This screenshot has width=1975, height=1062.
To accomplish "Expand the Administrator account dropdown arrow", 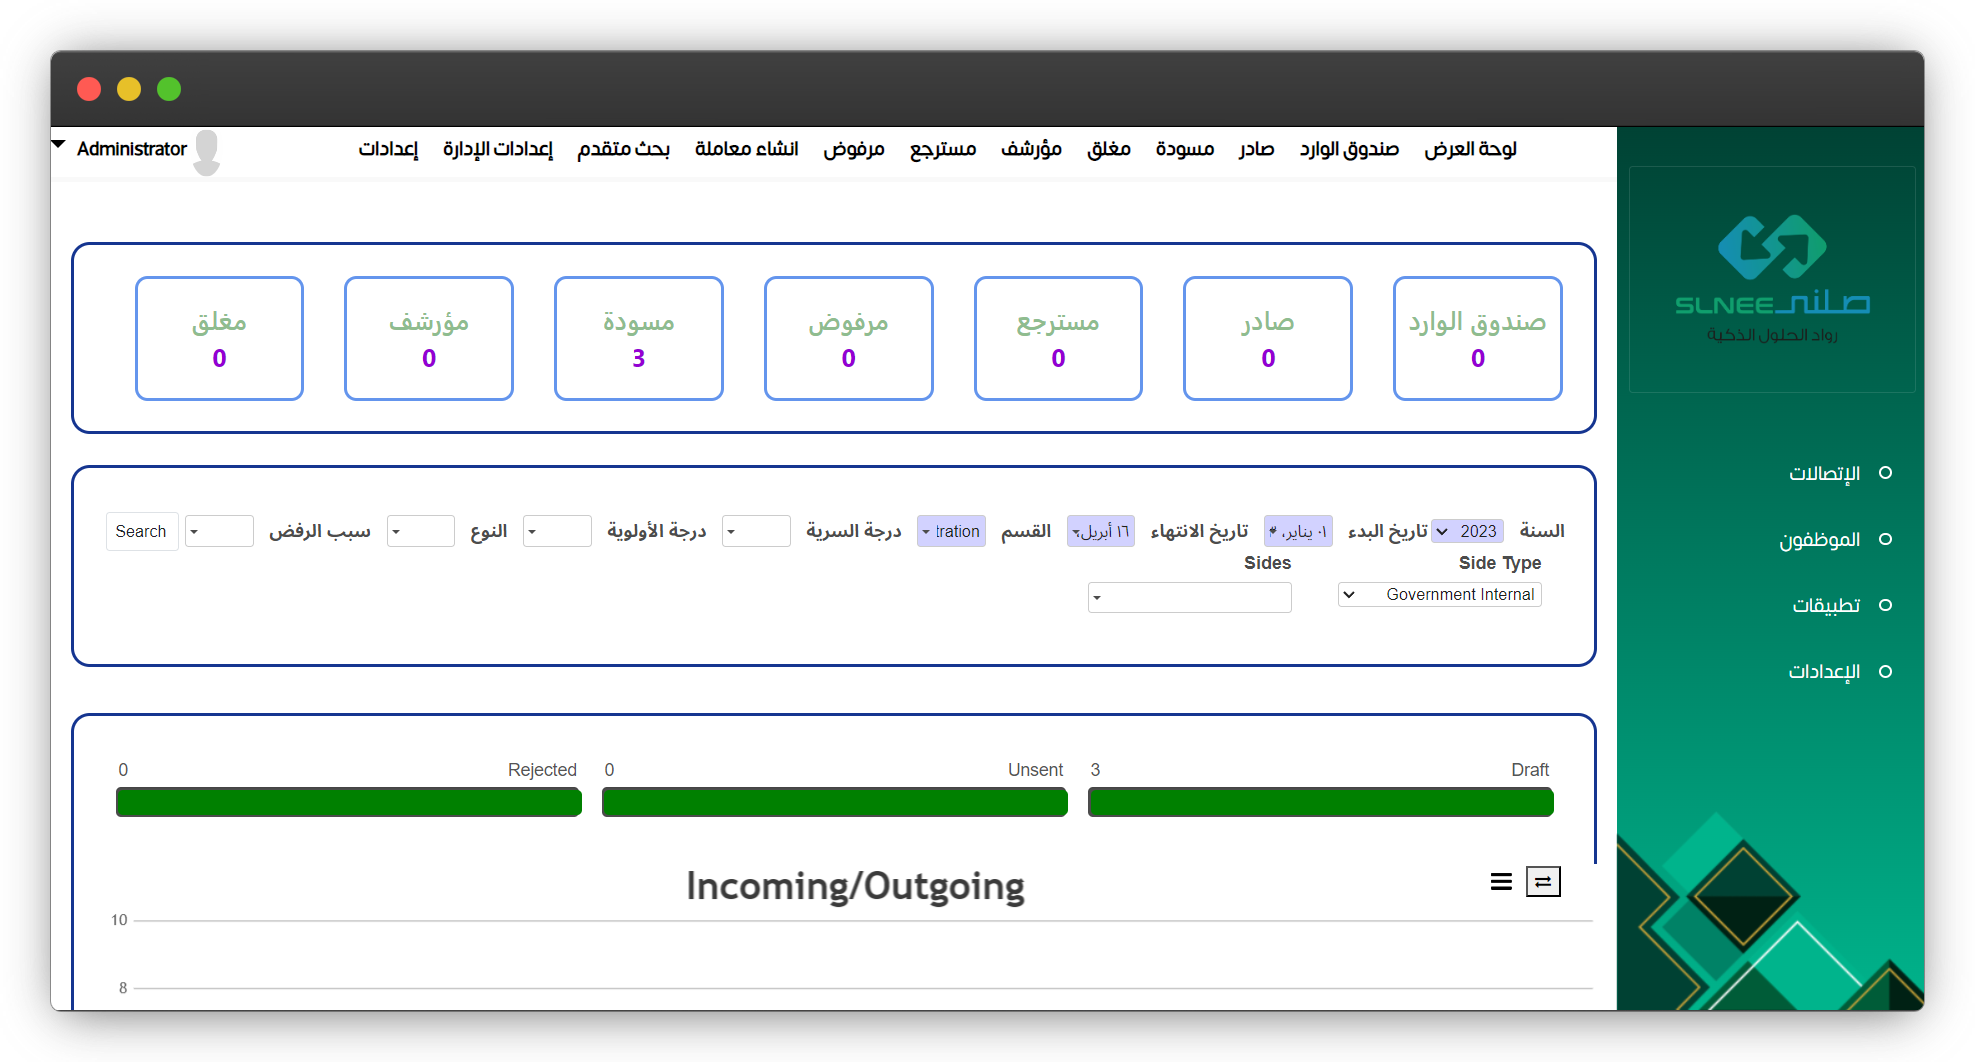I will pos(58,145).
